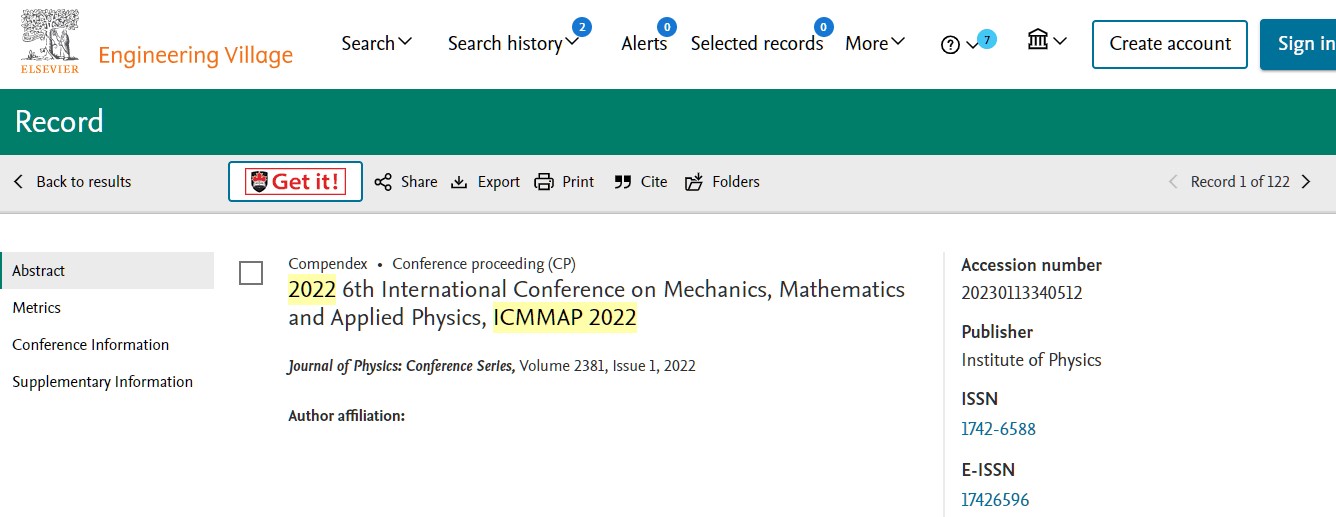Open the Alerts page
This screenshot has height=517, width=1336.
pyautogui.click(x=644, y=43)
